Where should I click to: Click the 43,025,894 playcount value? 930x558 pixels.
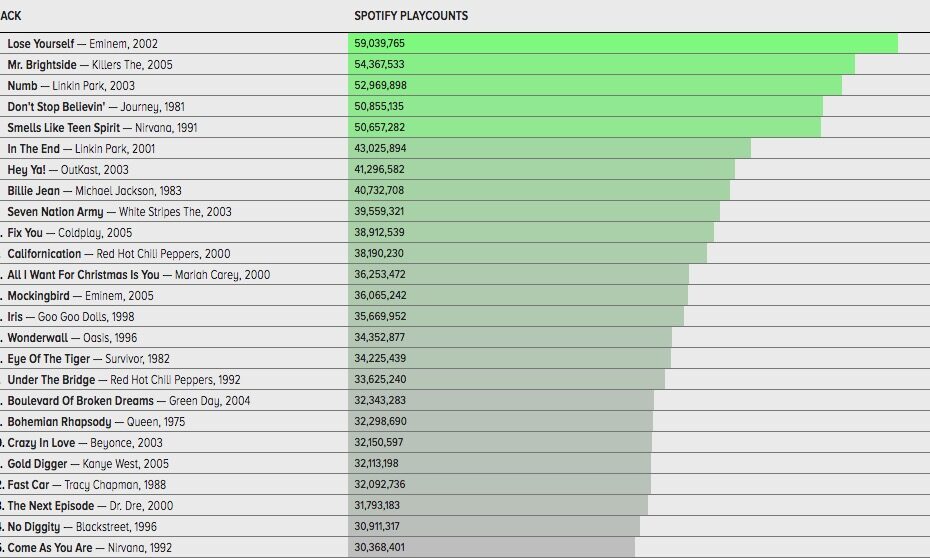click(380, 148)
